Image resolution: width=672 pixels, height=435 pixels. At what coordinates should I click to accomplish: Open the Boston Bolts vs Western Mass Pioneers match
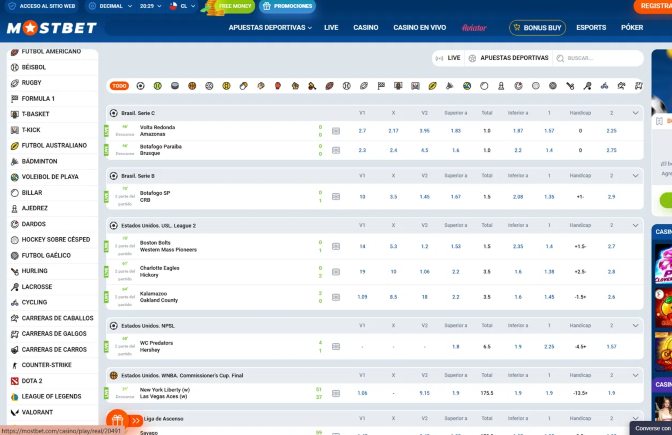click(x=168, y=246)
